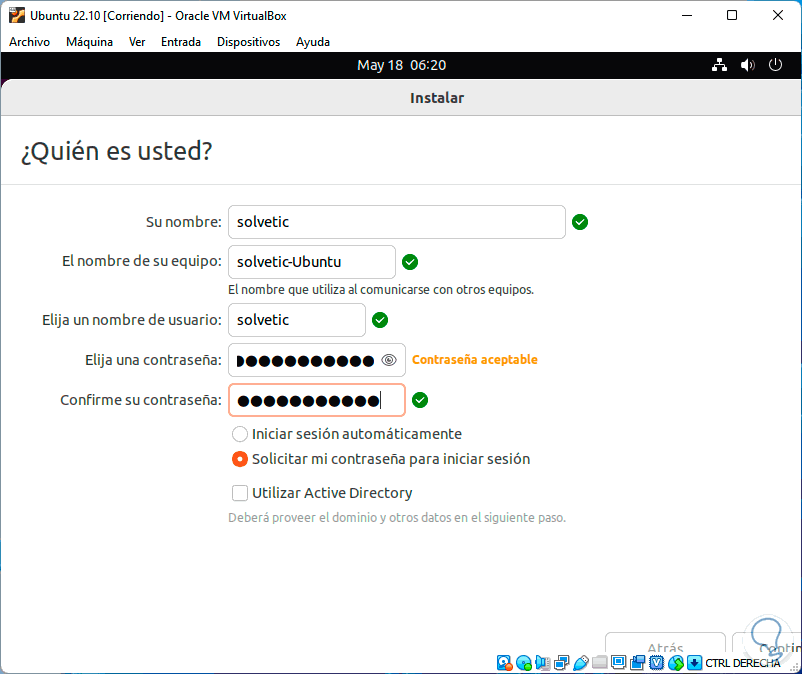Click the VirtualBox window title icon

click(16, 15)
